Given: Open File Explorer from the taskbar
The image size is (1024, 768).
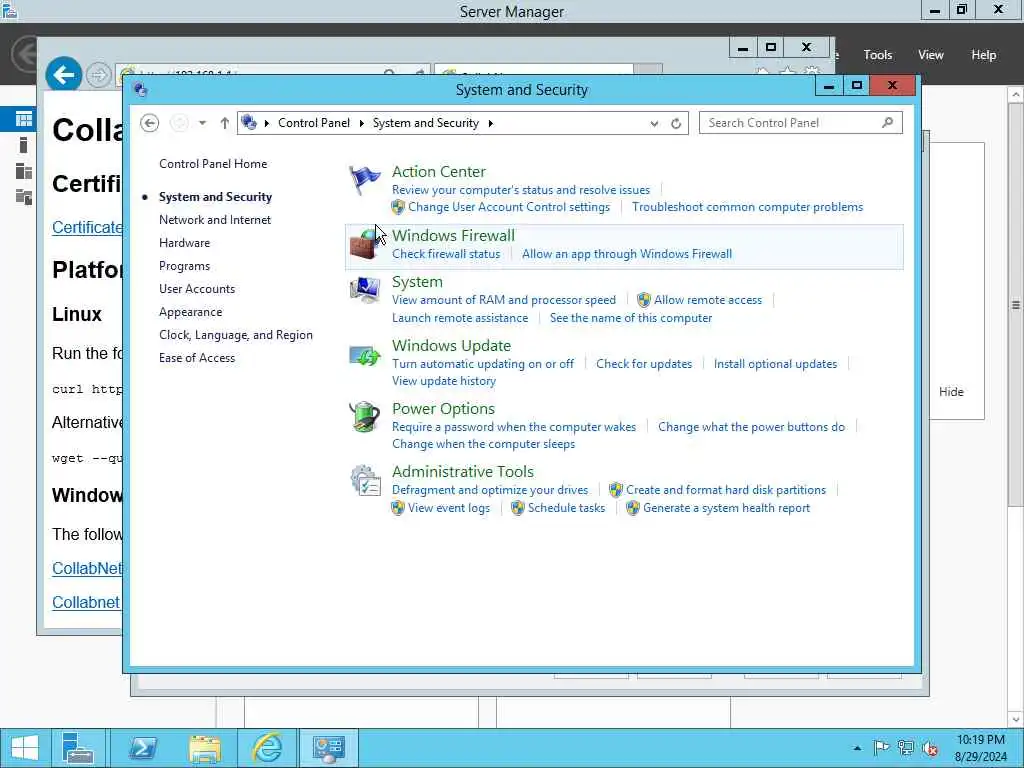Looking at the screenshot, I should point(204,748).
